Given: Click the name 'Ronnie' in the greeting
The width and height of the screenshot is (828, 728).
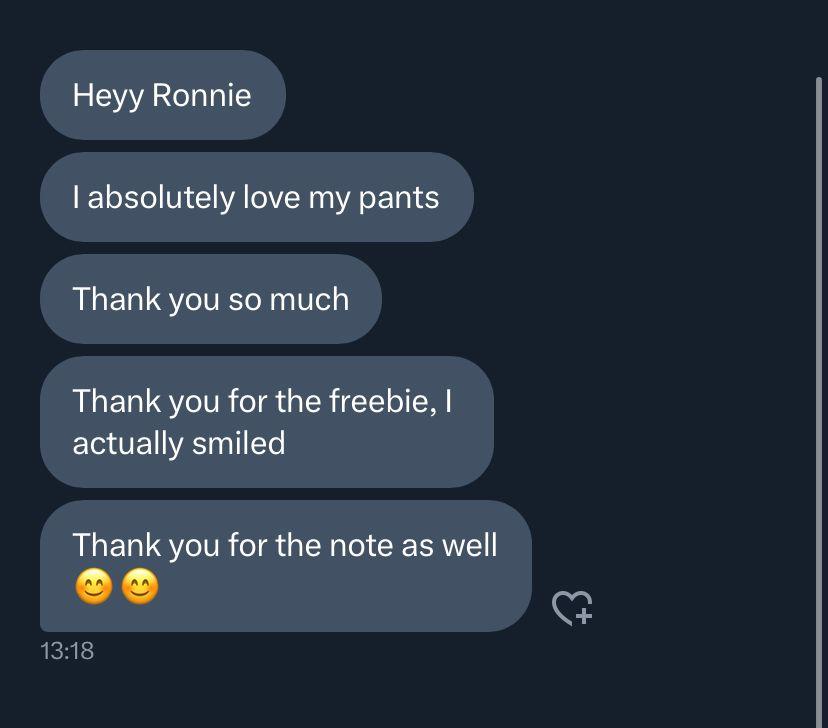Looking at the screenshot, I should coord(206,94).
